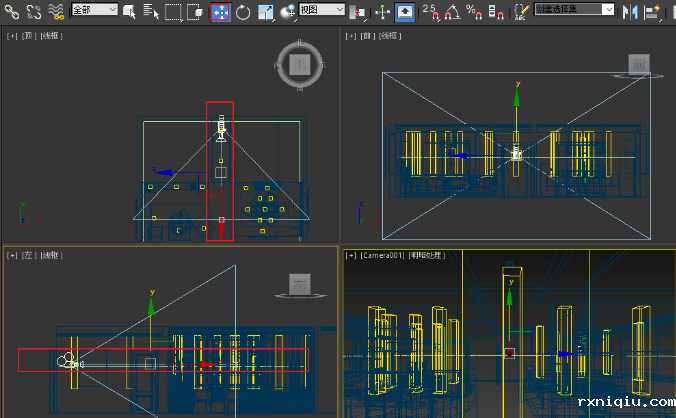
Task: Open the 明暗处理 shading menu
Action: 427,256
